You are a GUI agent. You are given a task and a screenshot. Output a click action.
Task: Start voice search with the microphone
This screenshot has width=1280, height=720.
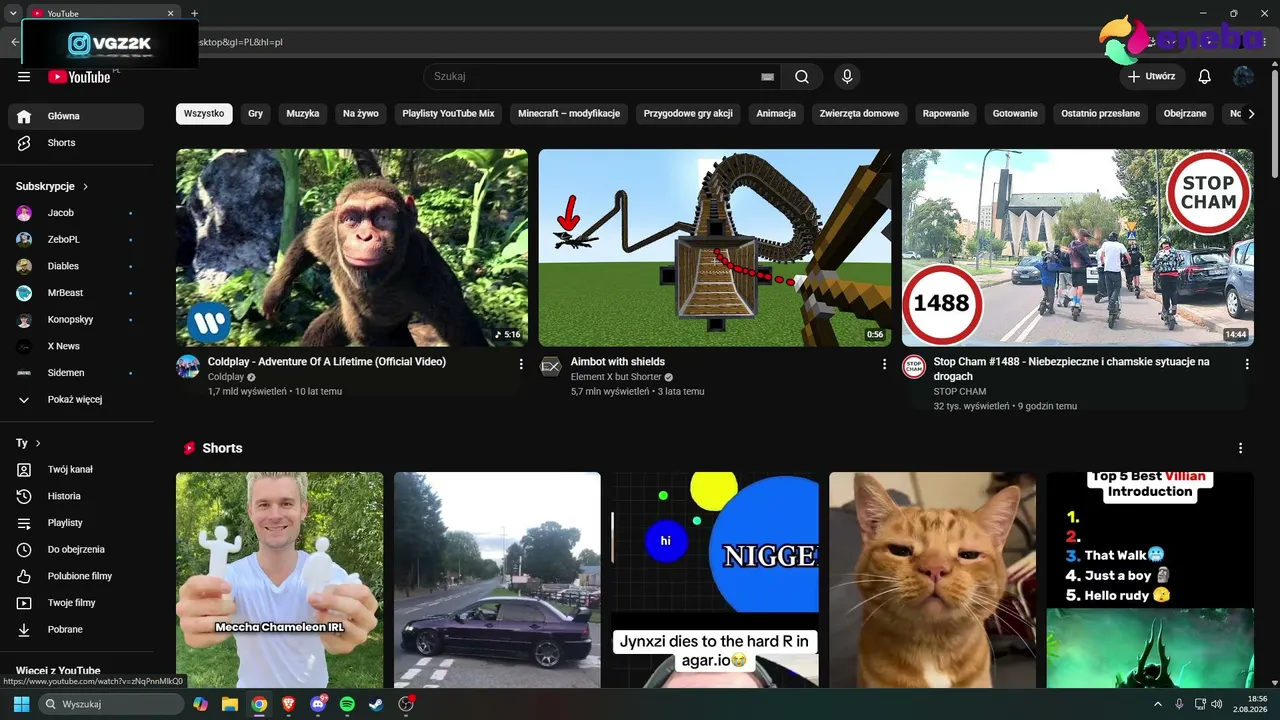pyautogui.click(x=847, y=77)
